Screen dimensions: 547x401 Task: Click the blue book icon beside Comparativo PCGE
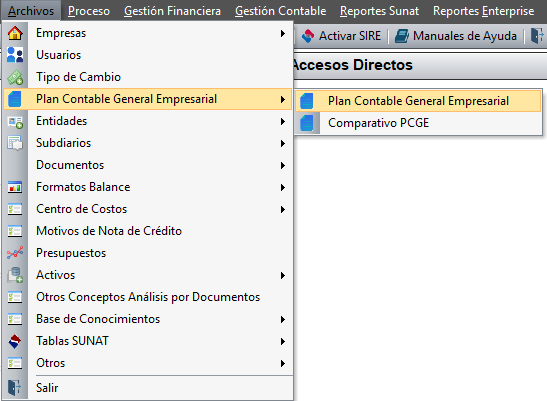click(x=307, y=123)
